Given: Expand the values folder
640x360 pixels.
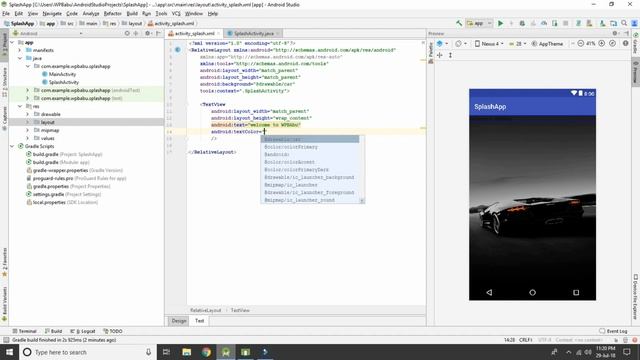Looking at the screenshot, I should click(x=27, y=138).
